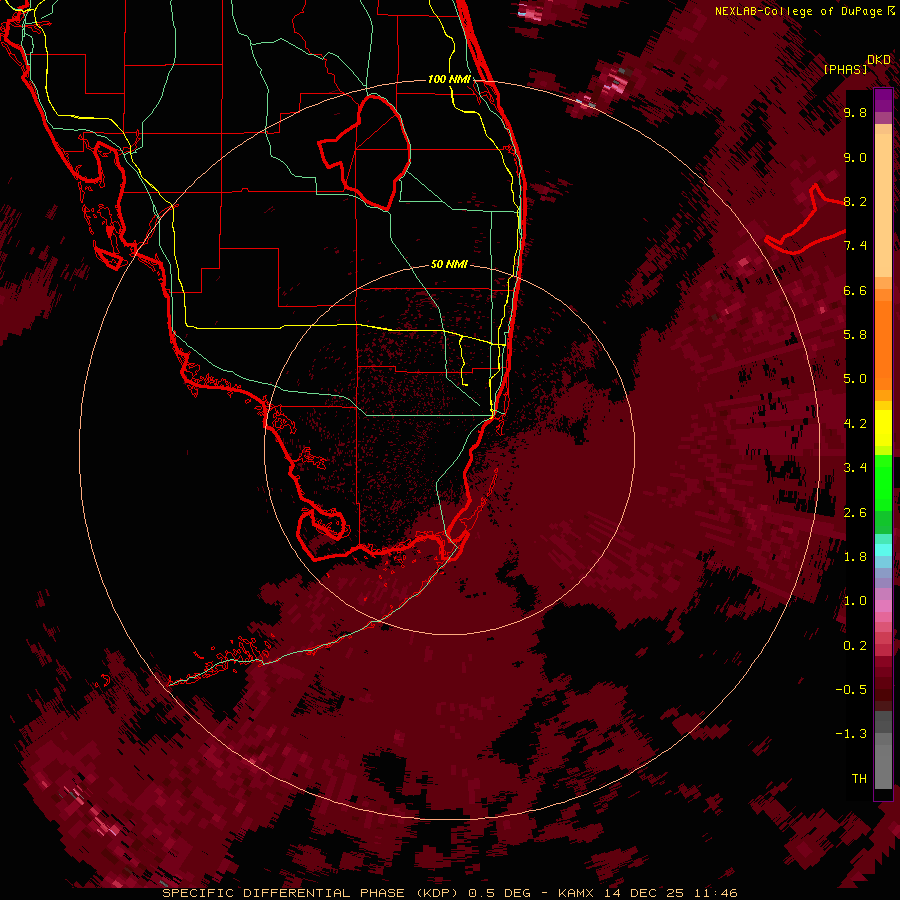
Task: Pick the purple band at the colorbar top
Action: point(883,100)
